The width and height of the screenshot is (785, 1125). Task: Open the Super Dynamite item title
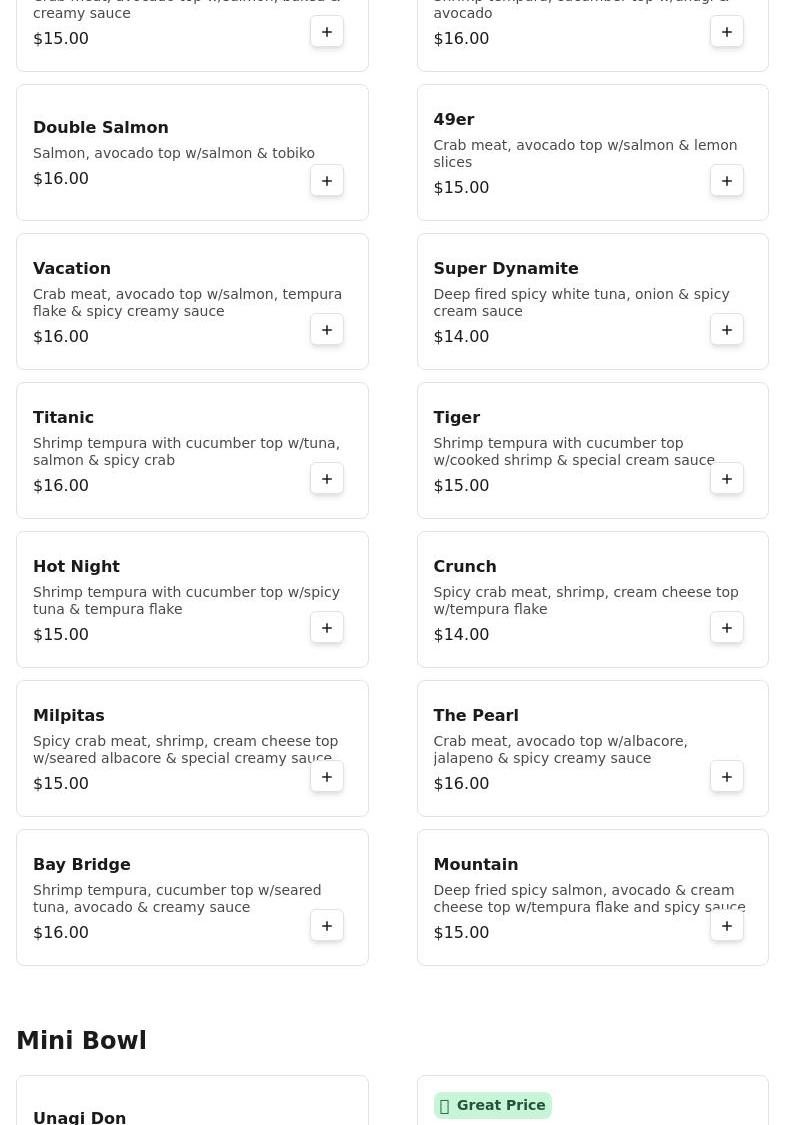click(x=505, y=269)
